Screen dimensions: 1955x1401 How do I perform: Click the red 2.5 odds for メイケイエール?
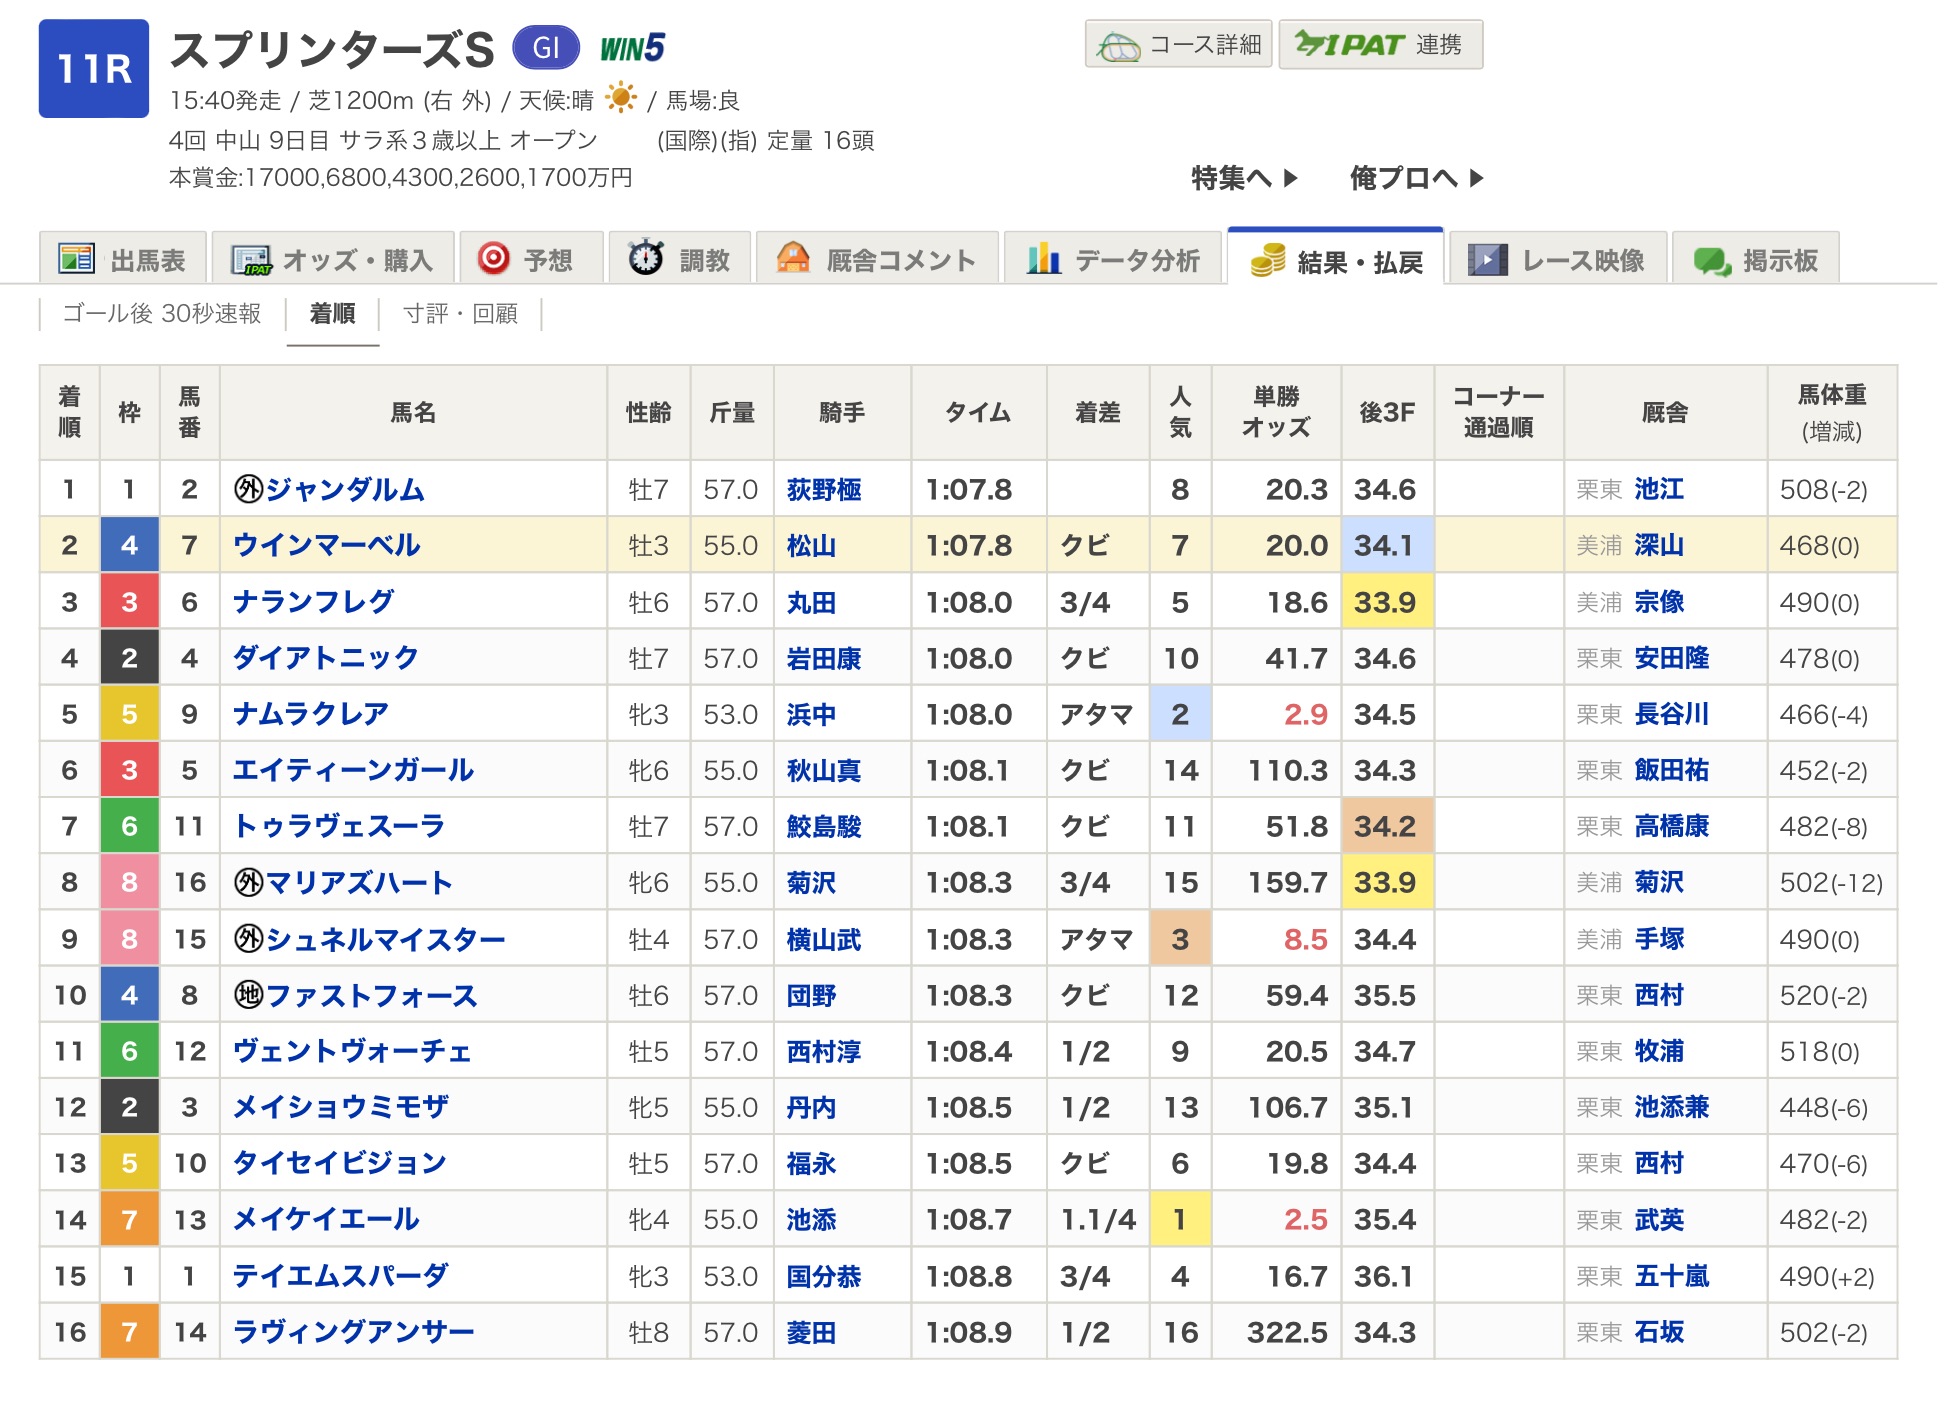(1305, 1219)
